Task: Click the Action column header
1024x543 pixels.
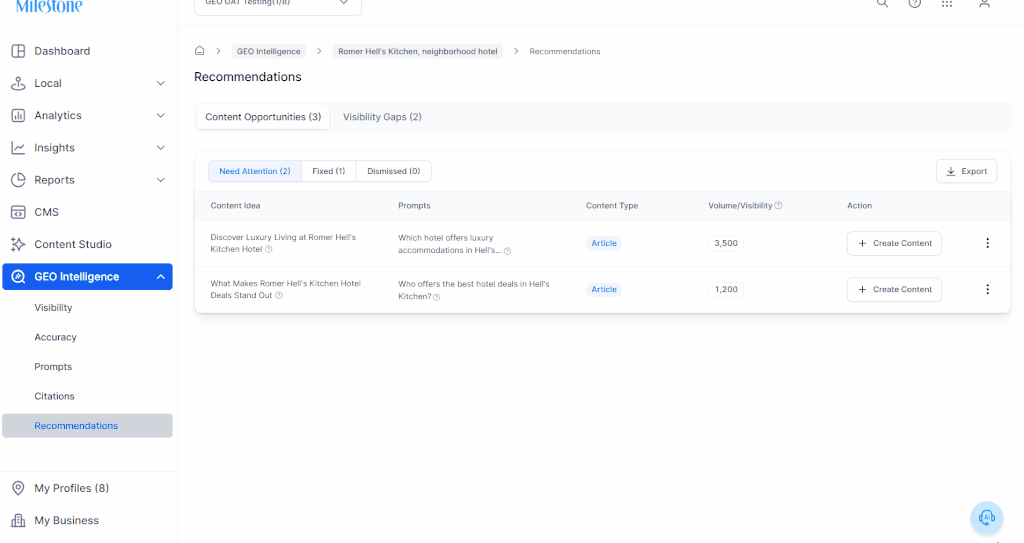Action: click(859, 205)
